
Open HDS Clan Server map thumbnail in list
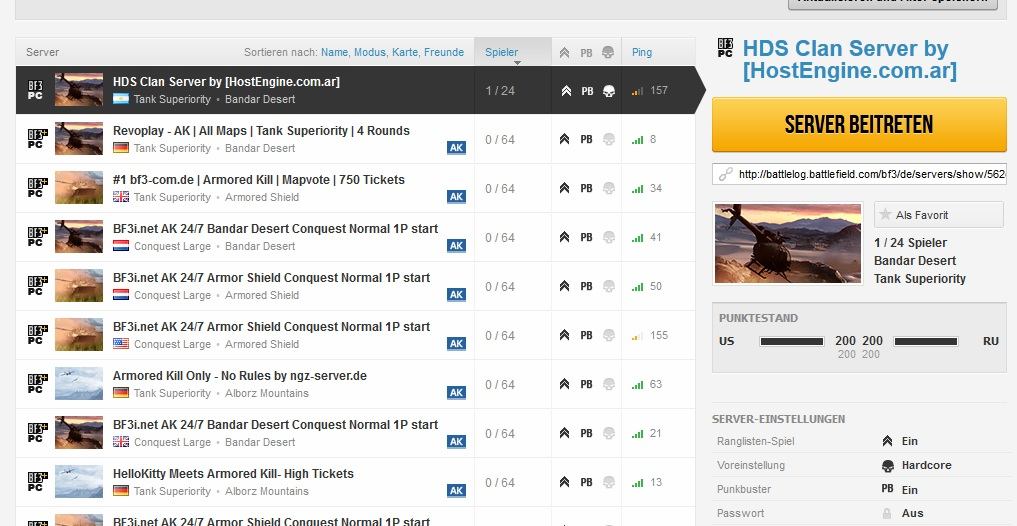coord(78,90)
